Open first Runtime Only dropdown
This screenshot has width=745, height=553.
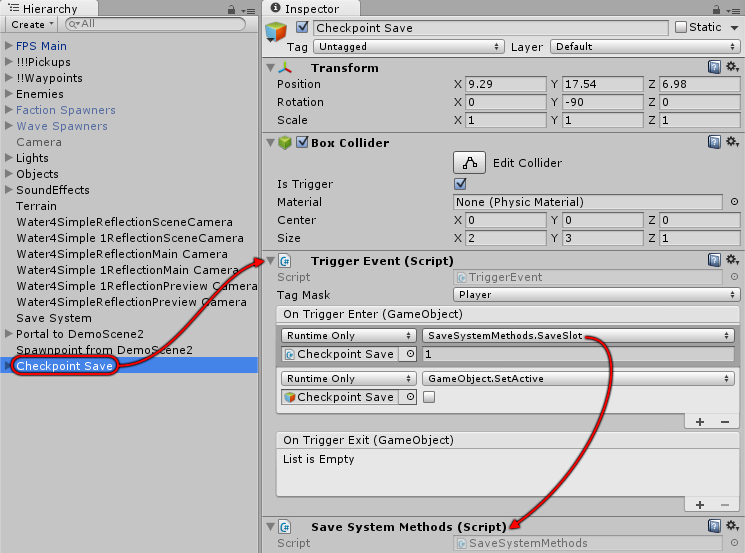click(349, 335)
